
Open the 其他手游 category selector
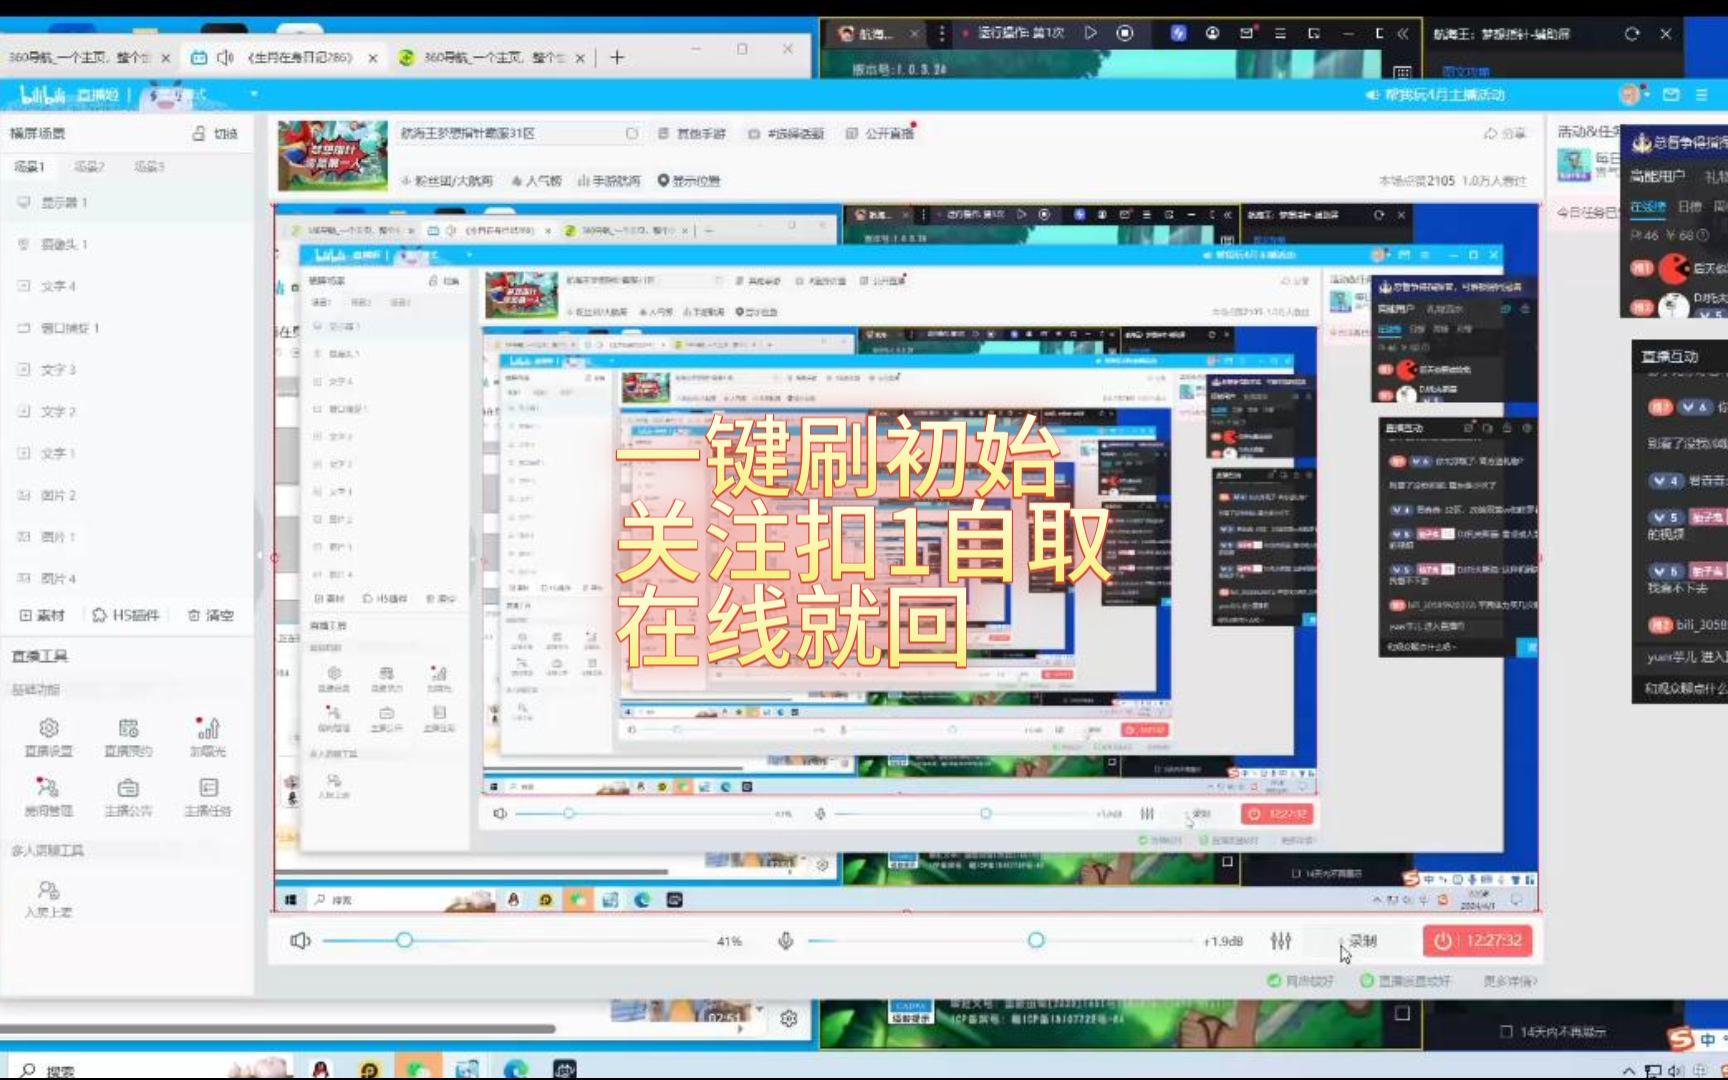692,133
